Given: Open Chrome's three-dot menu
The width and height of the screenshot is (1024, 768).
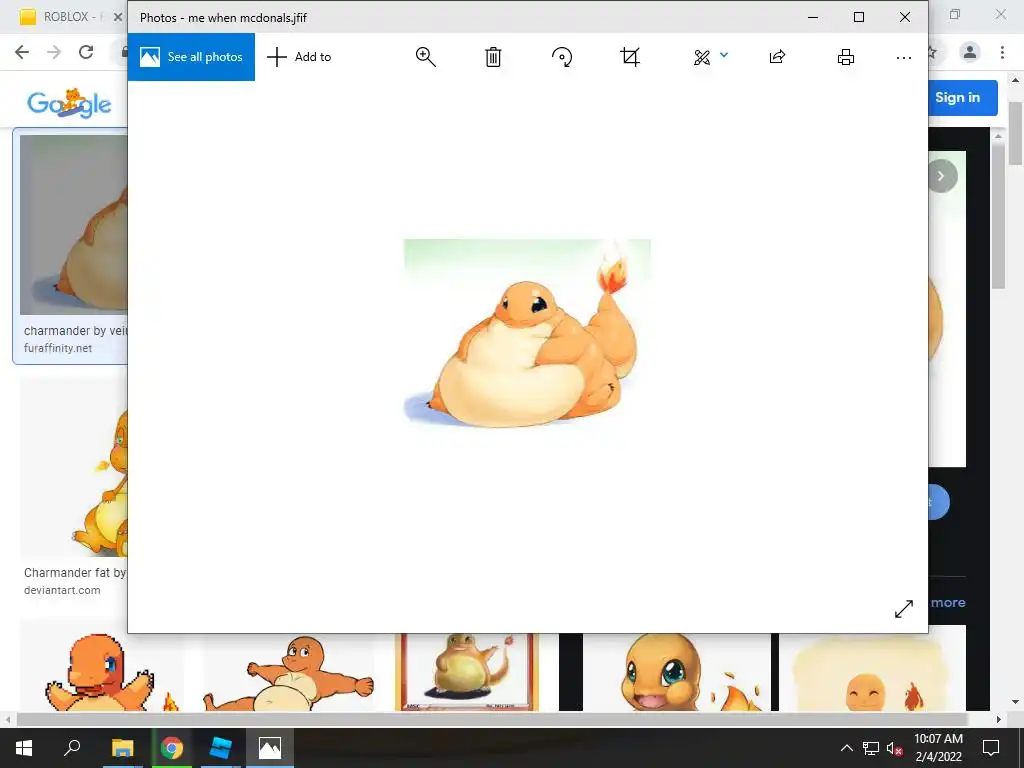Looking at the screenshot, I should coord(1002,52).
